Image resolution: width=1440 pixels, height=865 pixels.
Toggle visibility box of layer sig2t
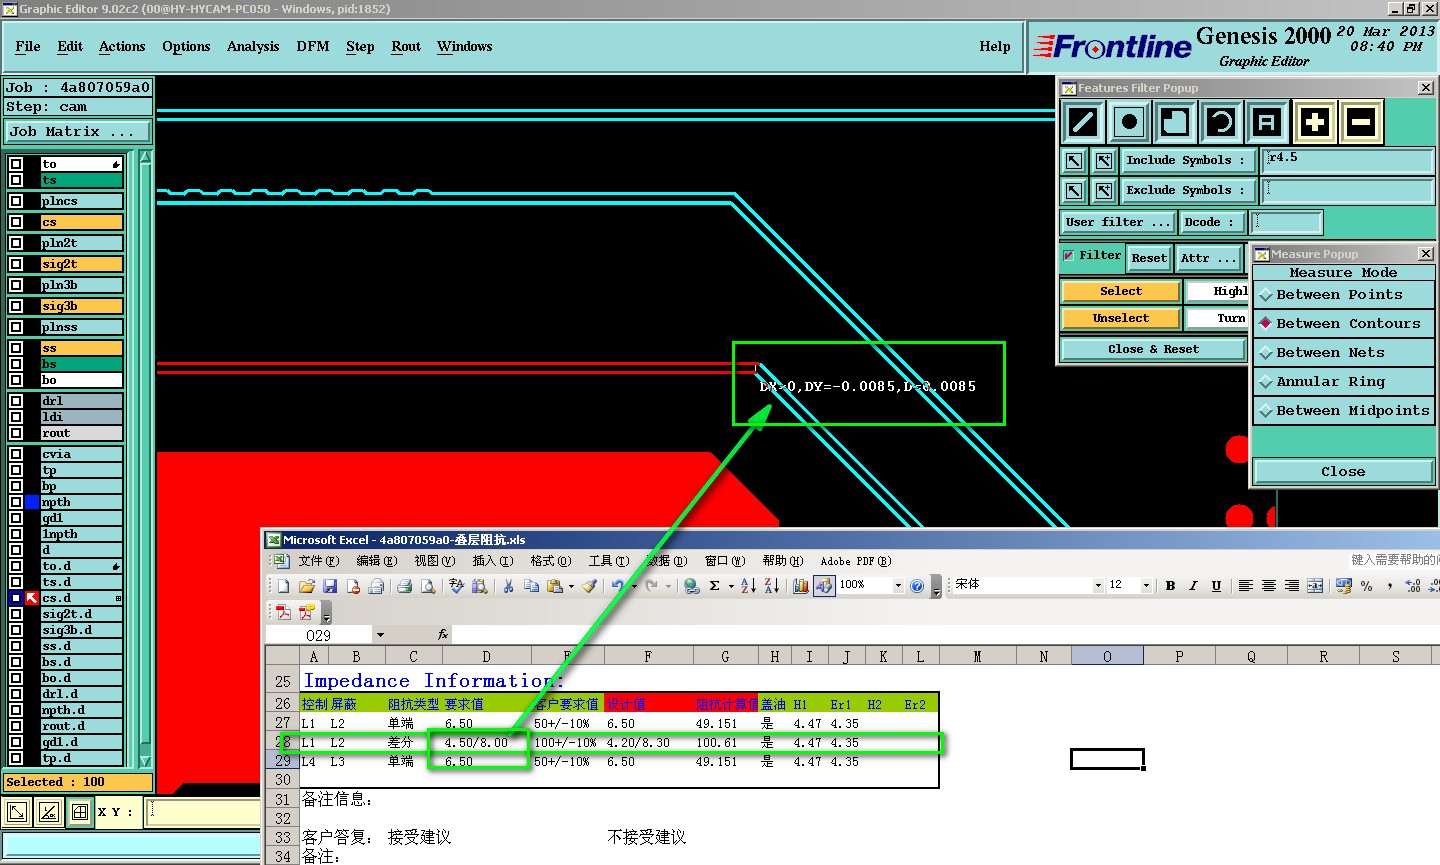coord(16,264)
